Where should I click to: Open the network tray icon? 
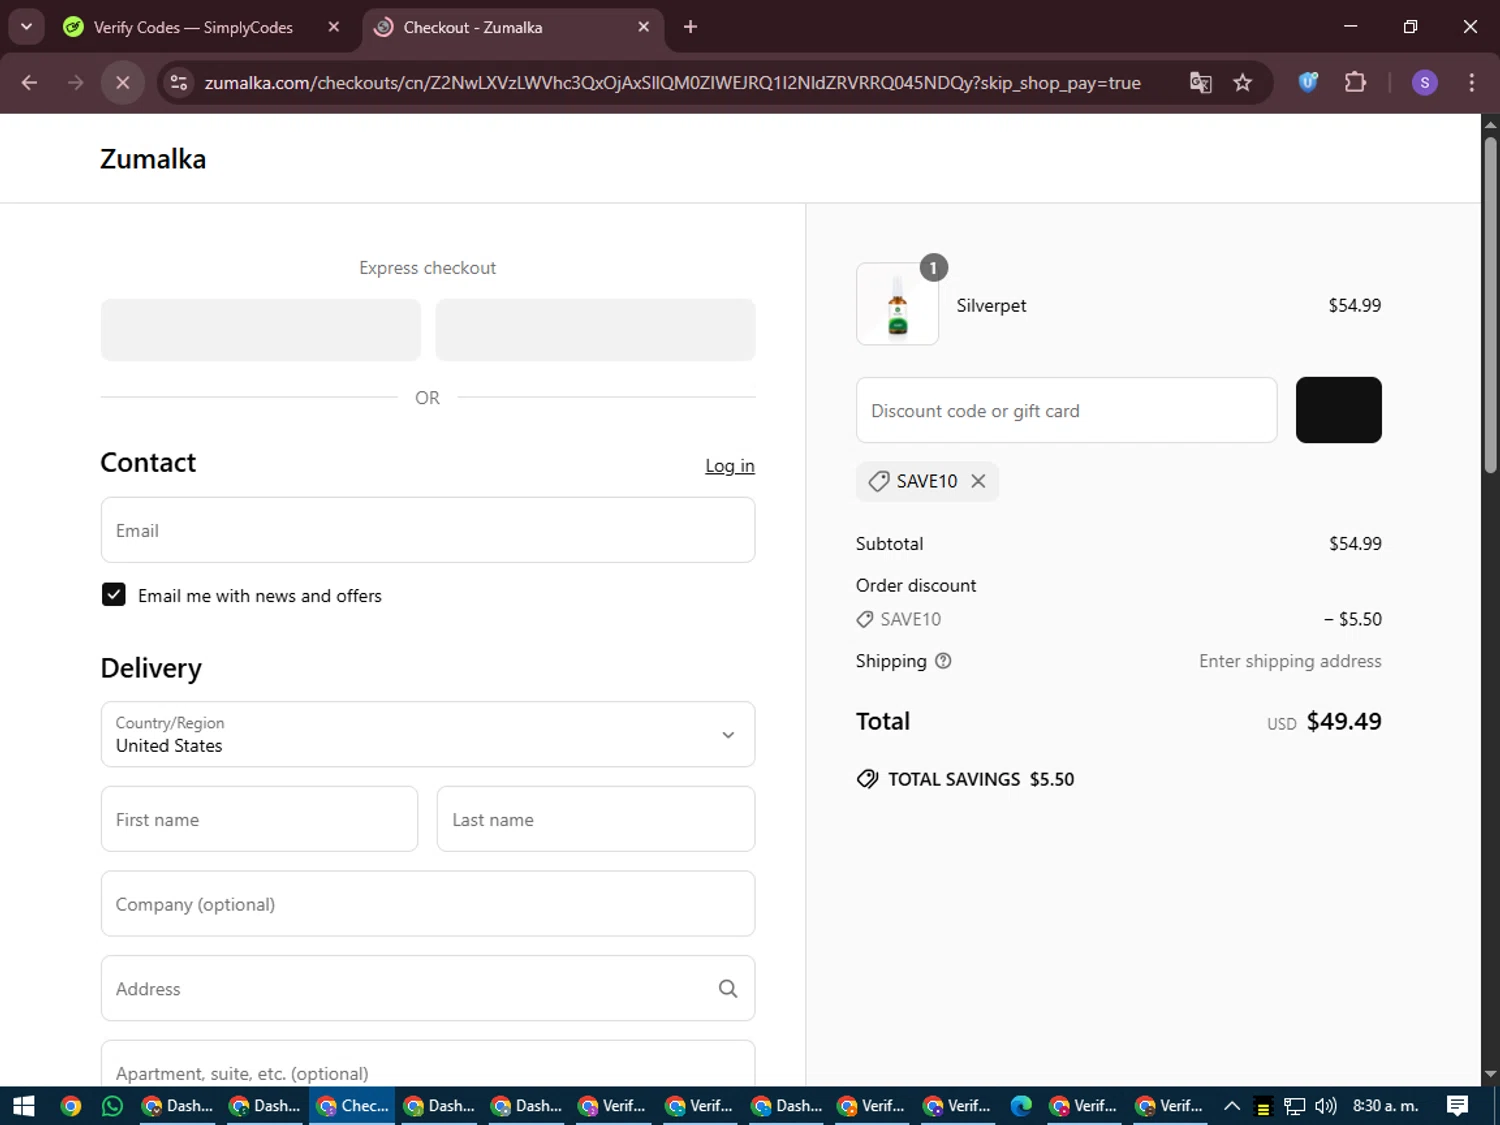click(x=1294, y=1106)
